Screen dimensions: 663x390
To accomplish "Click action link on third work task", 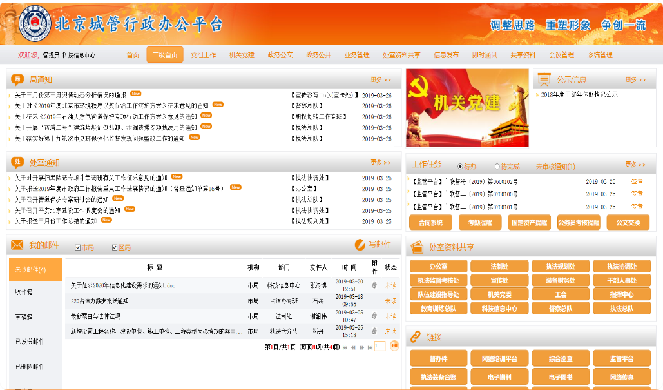I will pos(636,206).
